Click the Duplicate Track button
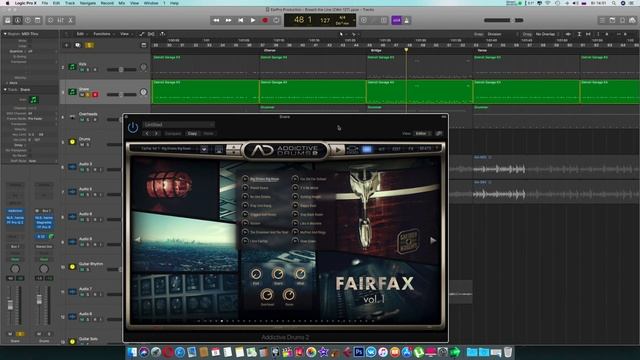 [x=78, y=45]
